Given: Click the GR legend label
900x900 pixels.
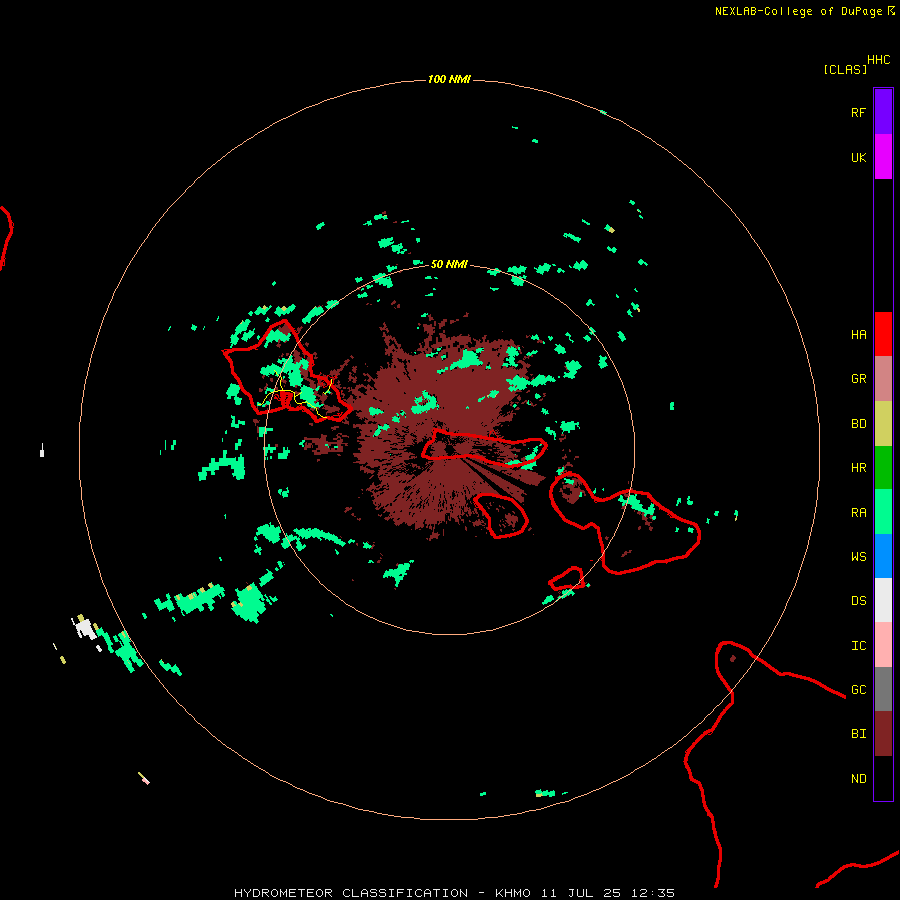Looking at the screenshot, I should click(858, 379).
